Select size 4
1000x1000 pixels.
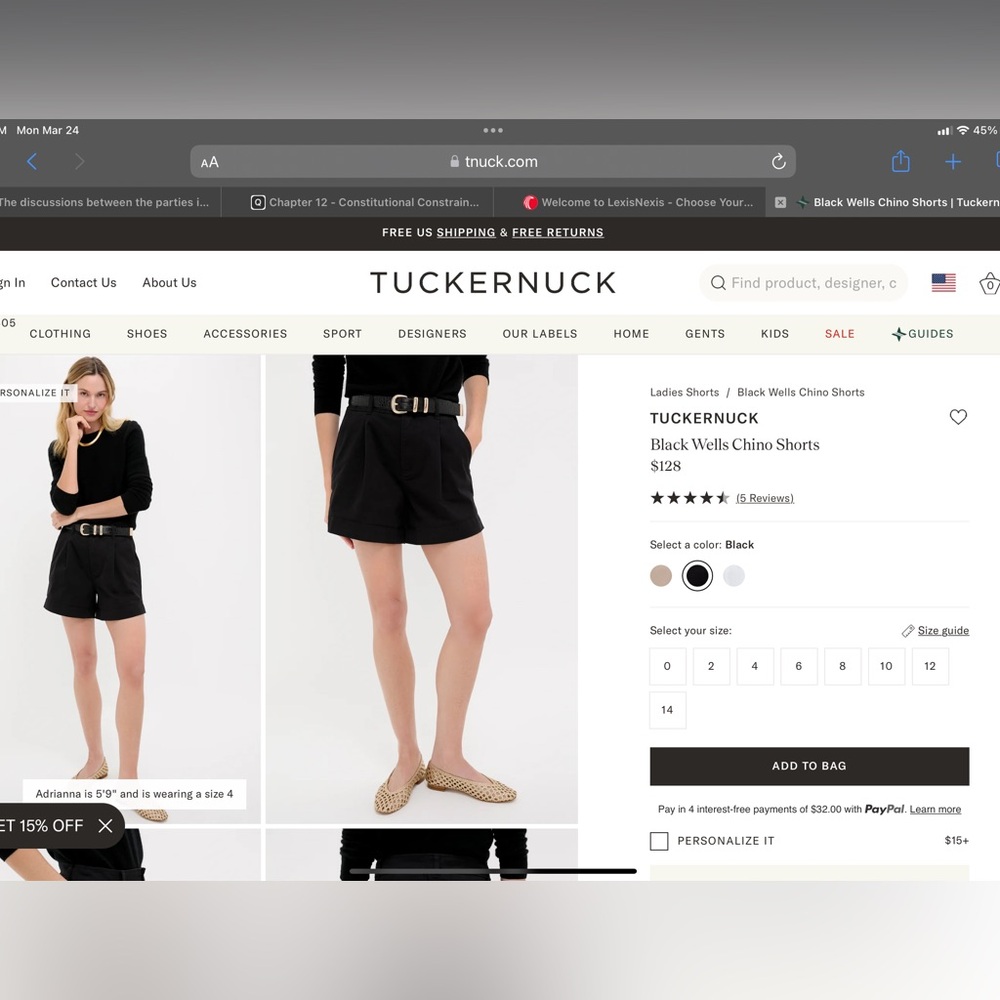[755, 666]
